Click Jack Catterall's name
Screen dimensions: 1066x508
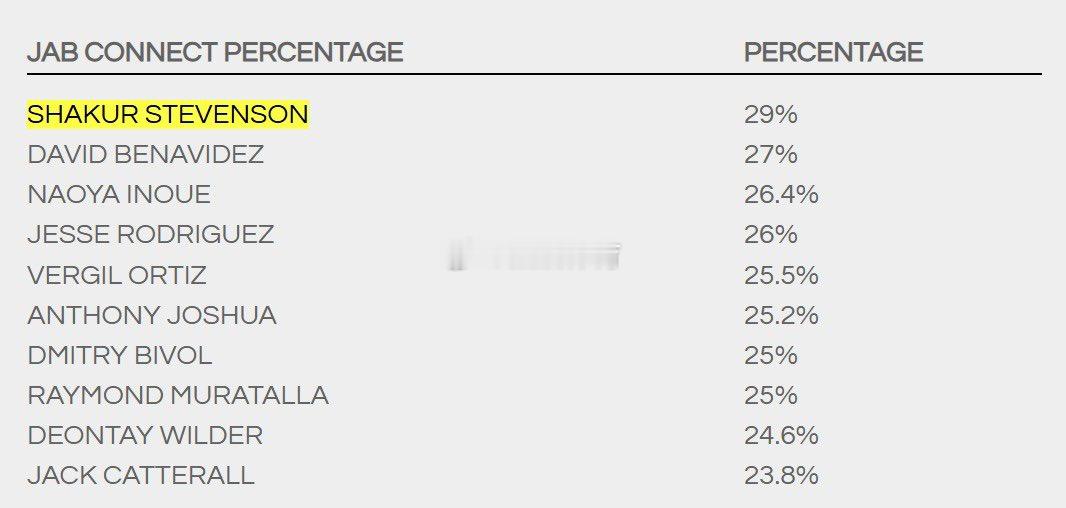[x=141, y=475]
